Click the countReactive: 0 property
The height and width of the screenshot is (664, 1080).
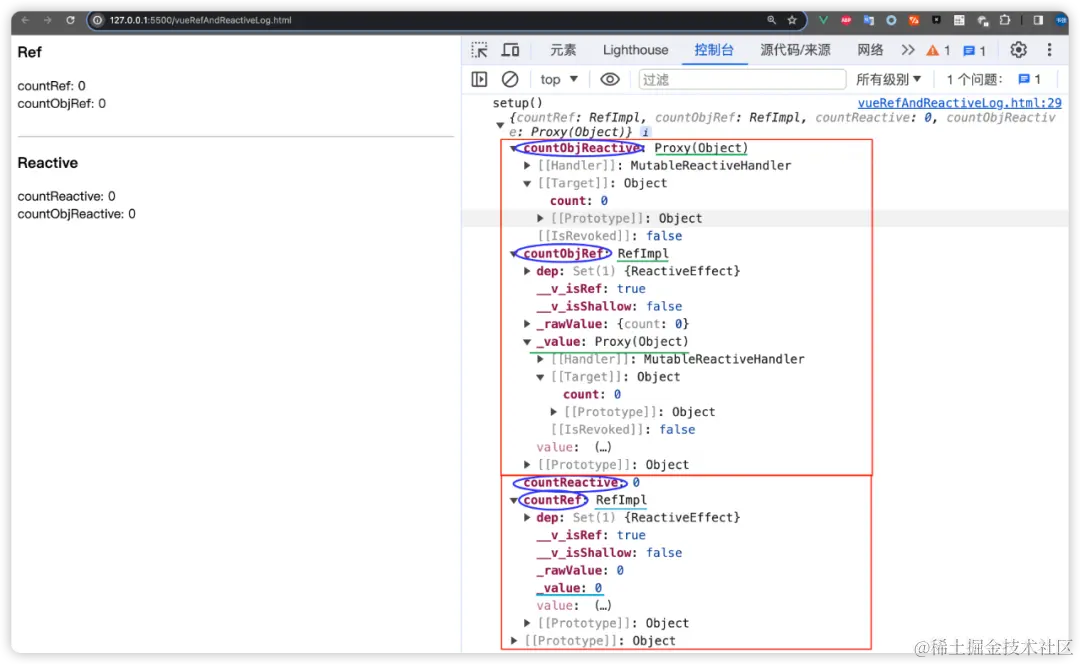pos(581,482)
